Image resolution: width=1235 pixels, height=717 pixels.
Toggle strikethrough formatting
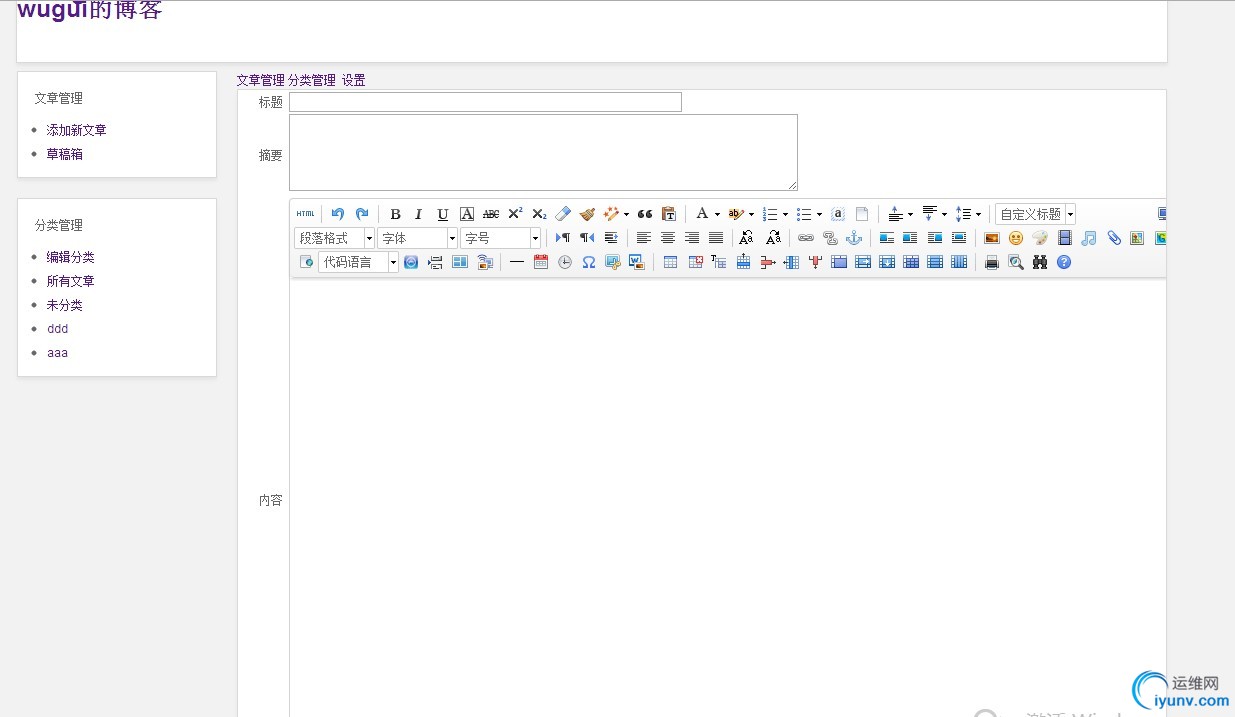tap(491, 214)
